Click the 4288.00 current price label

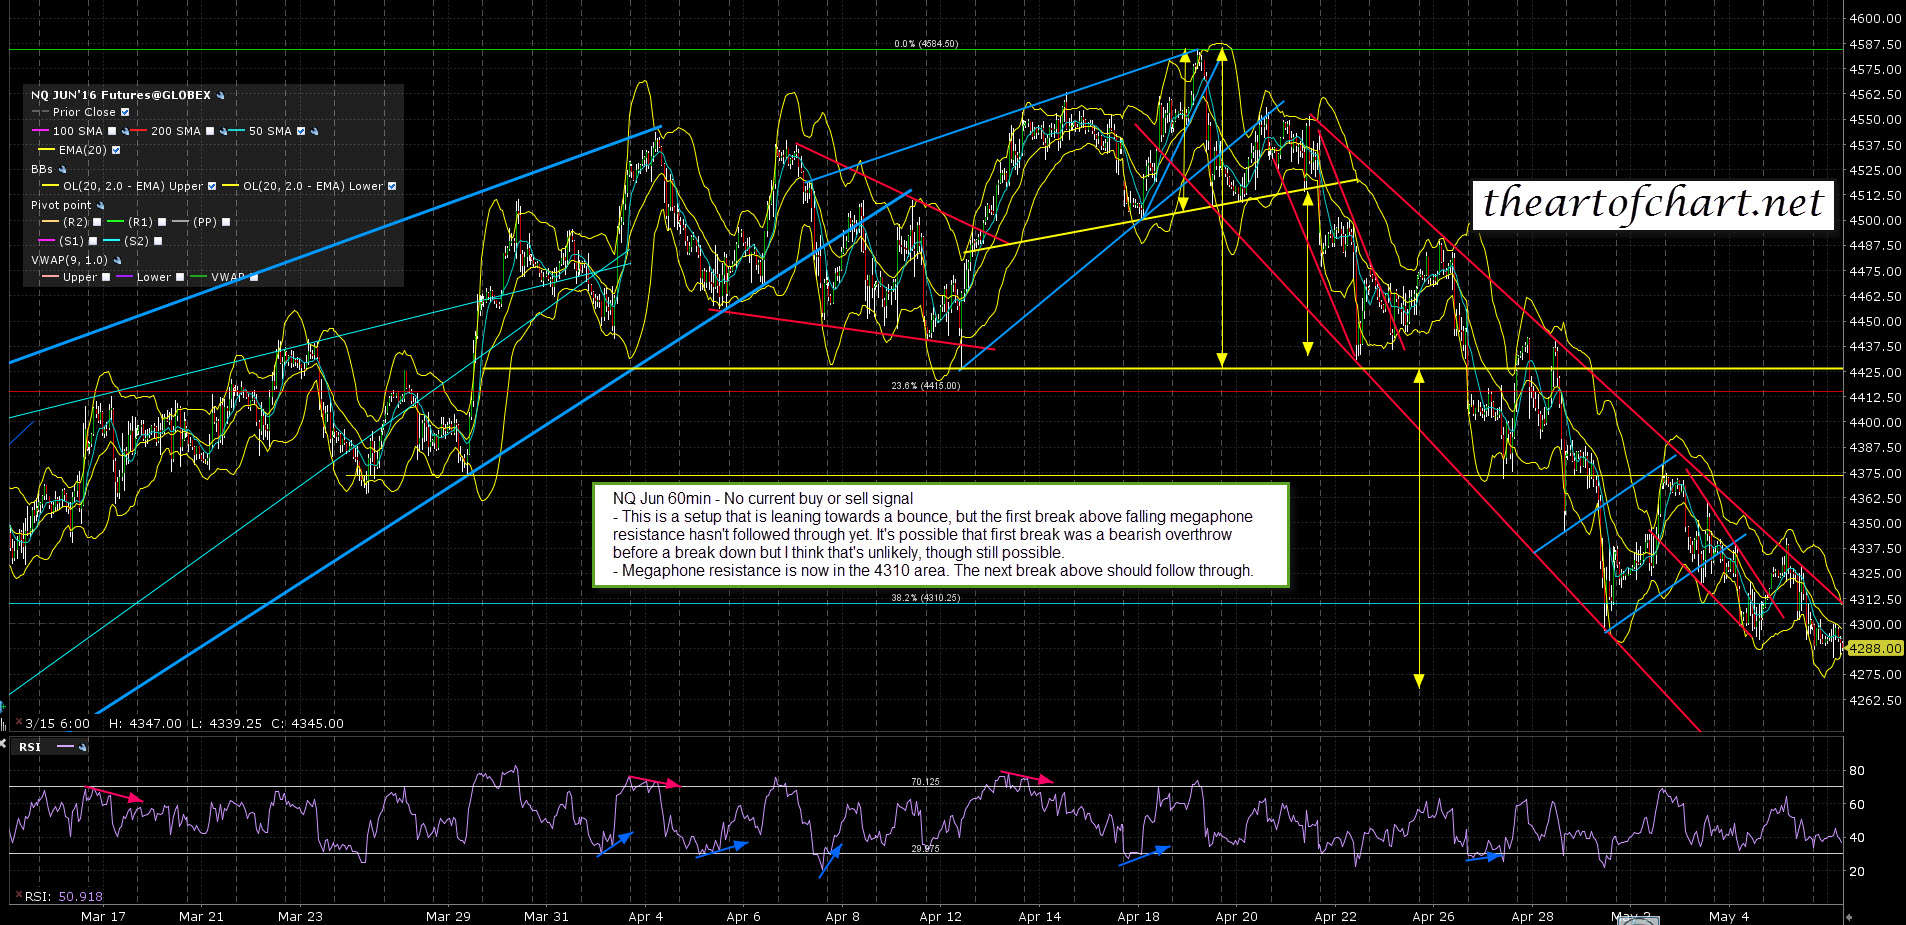(x=1874, y=648)
